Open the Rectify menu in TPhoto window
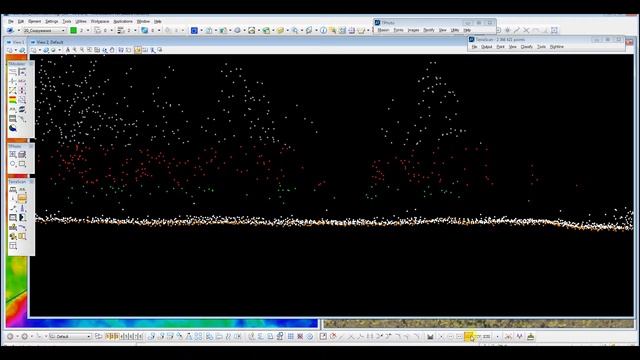The width and height of the screenshot is (640, 360). coord(429,30)
